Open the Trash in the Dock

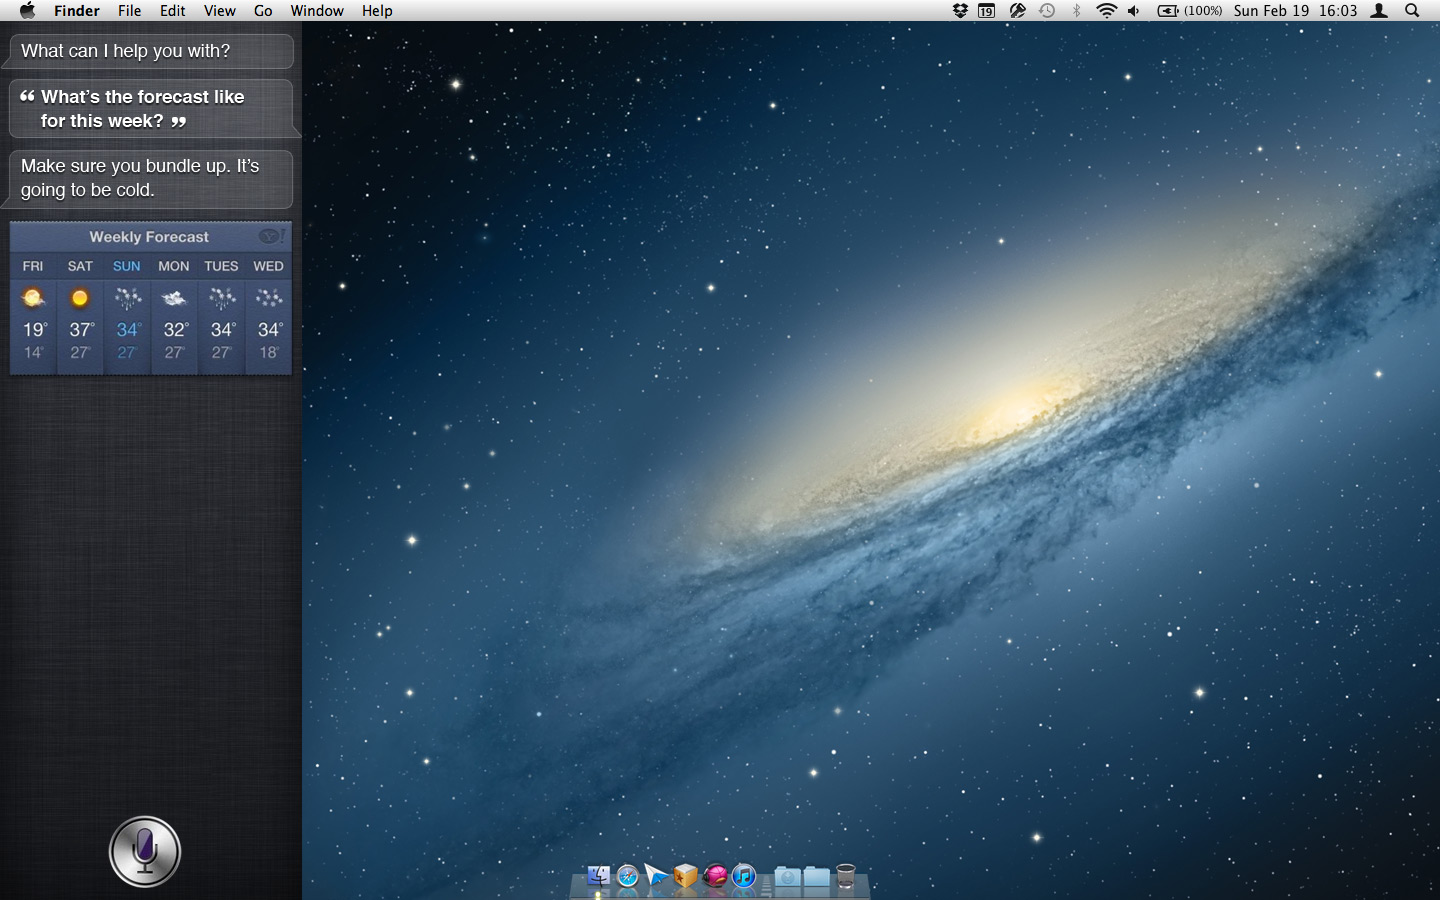click(845, 876)
